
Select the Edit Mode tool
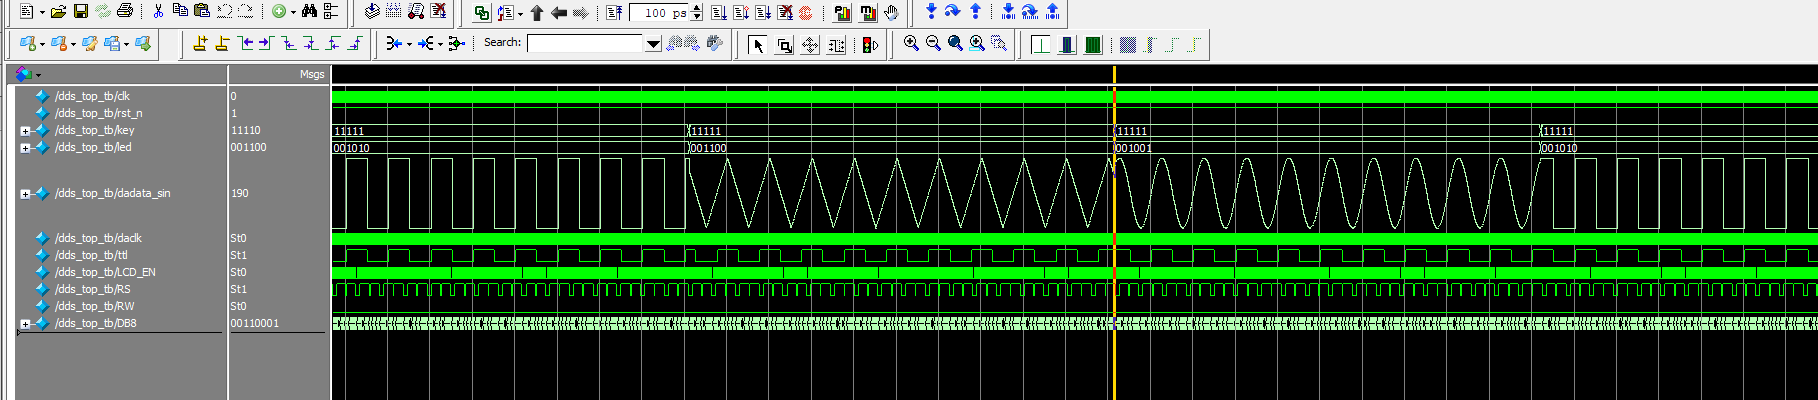[x=836, y=45]
